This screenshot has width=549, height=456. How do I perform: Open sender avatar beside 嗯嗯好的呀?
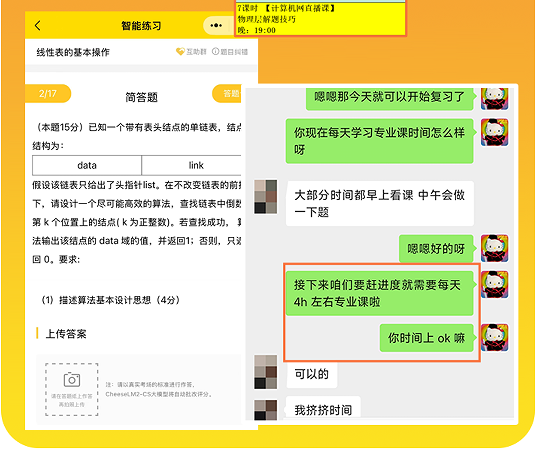coord(494,248)
